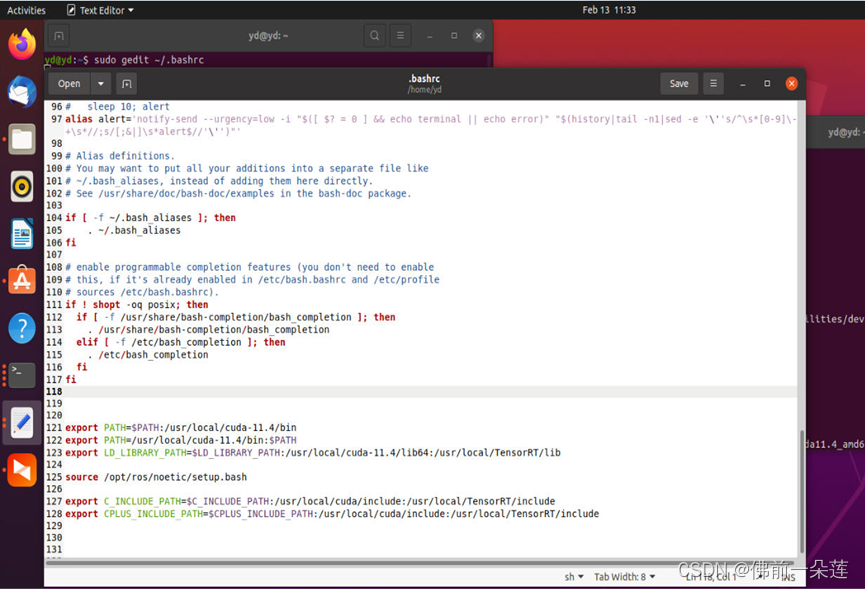
Task: Click '# sources /etc/bash.bashrc).' comment line
Action: tap(142, 292)
